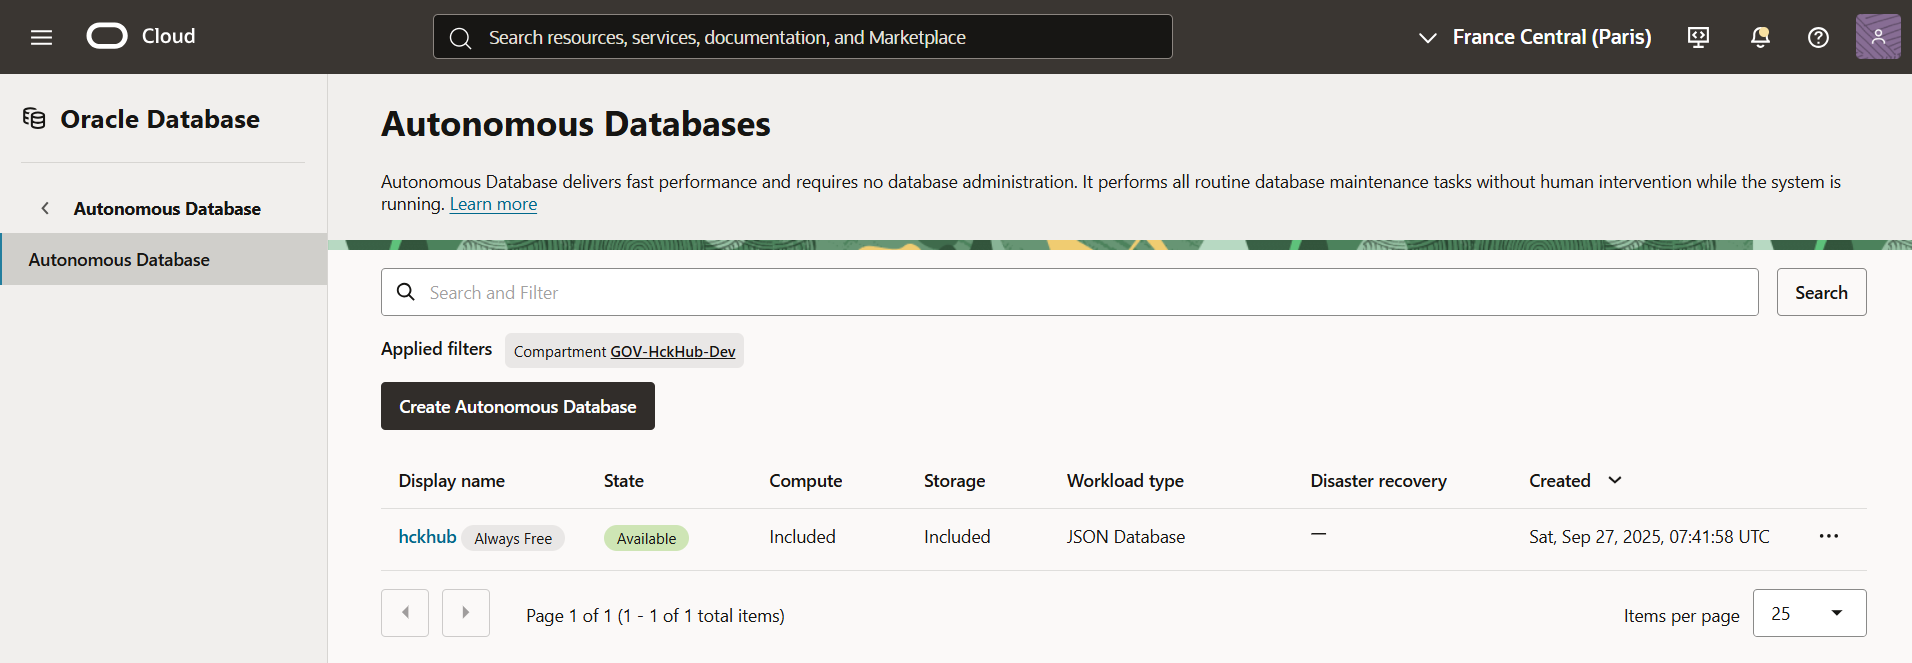Click the Oracle Cloud logo
1912x663 pixels.
(141, 36)
